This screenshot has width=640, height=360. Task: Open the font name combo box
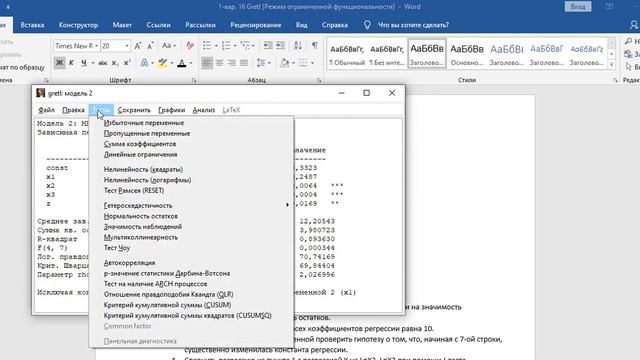coord(76,46)
